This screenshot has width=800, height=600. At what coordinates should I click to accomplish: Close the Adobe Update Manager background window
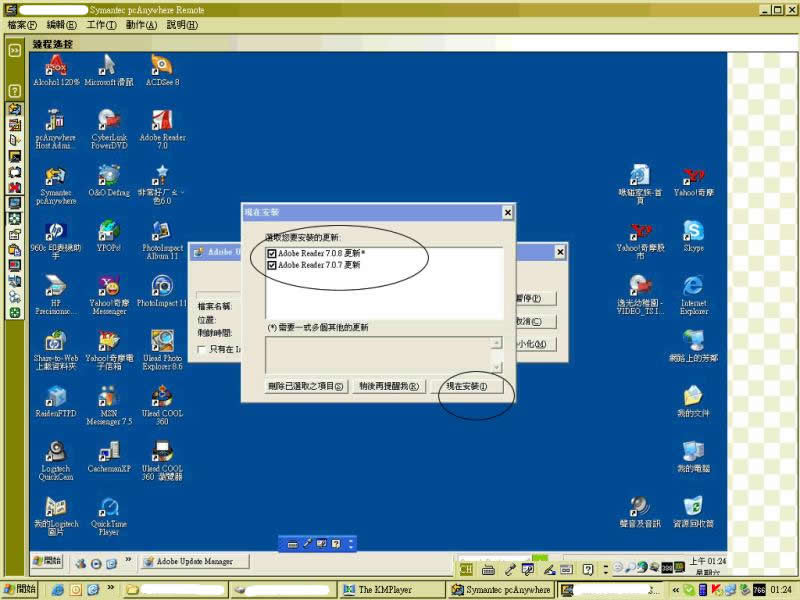tap(560, 252)
